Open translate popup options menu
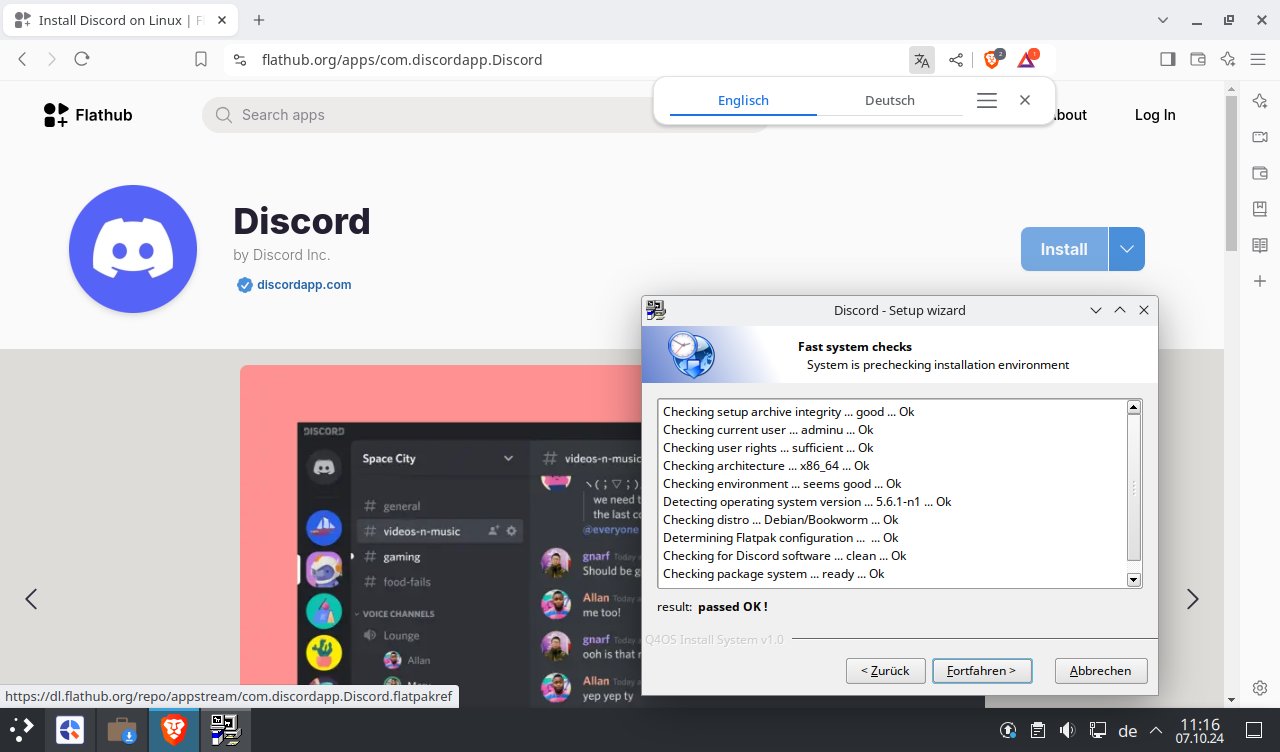This screenshot has height=752, width=1280. tap(987, 100)
